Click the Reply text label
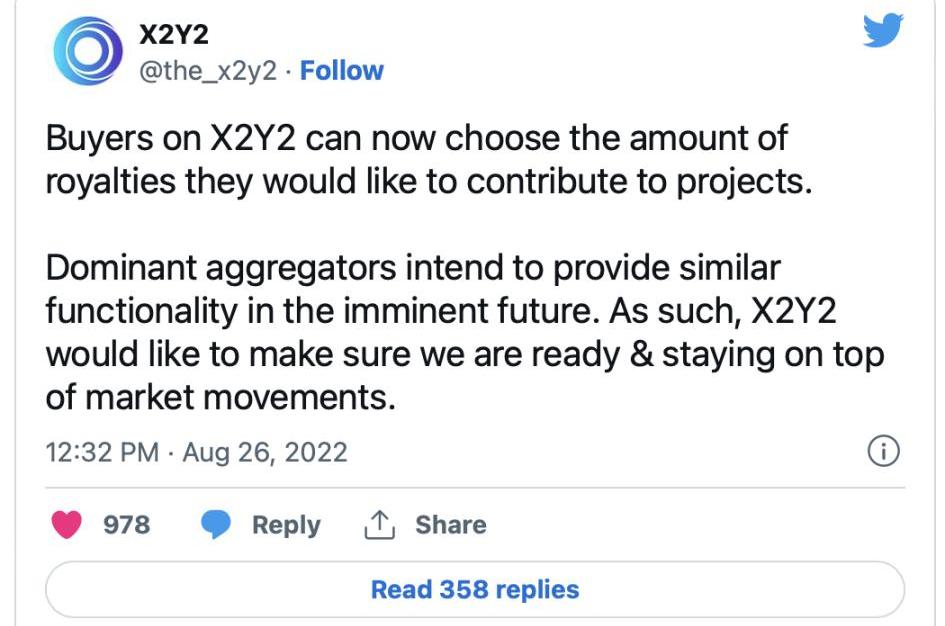The image size is (945, 626). pyautogui.click(x=286, y=525)
